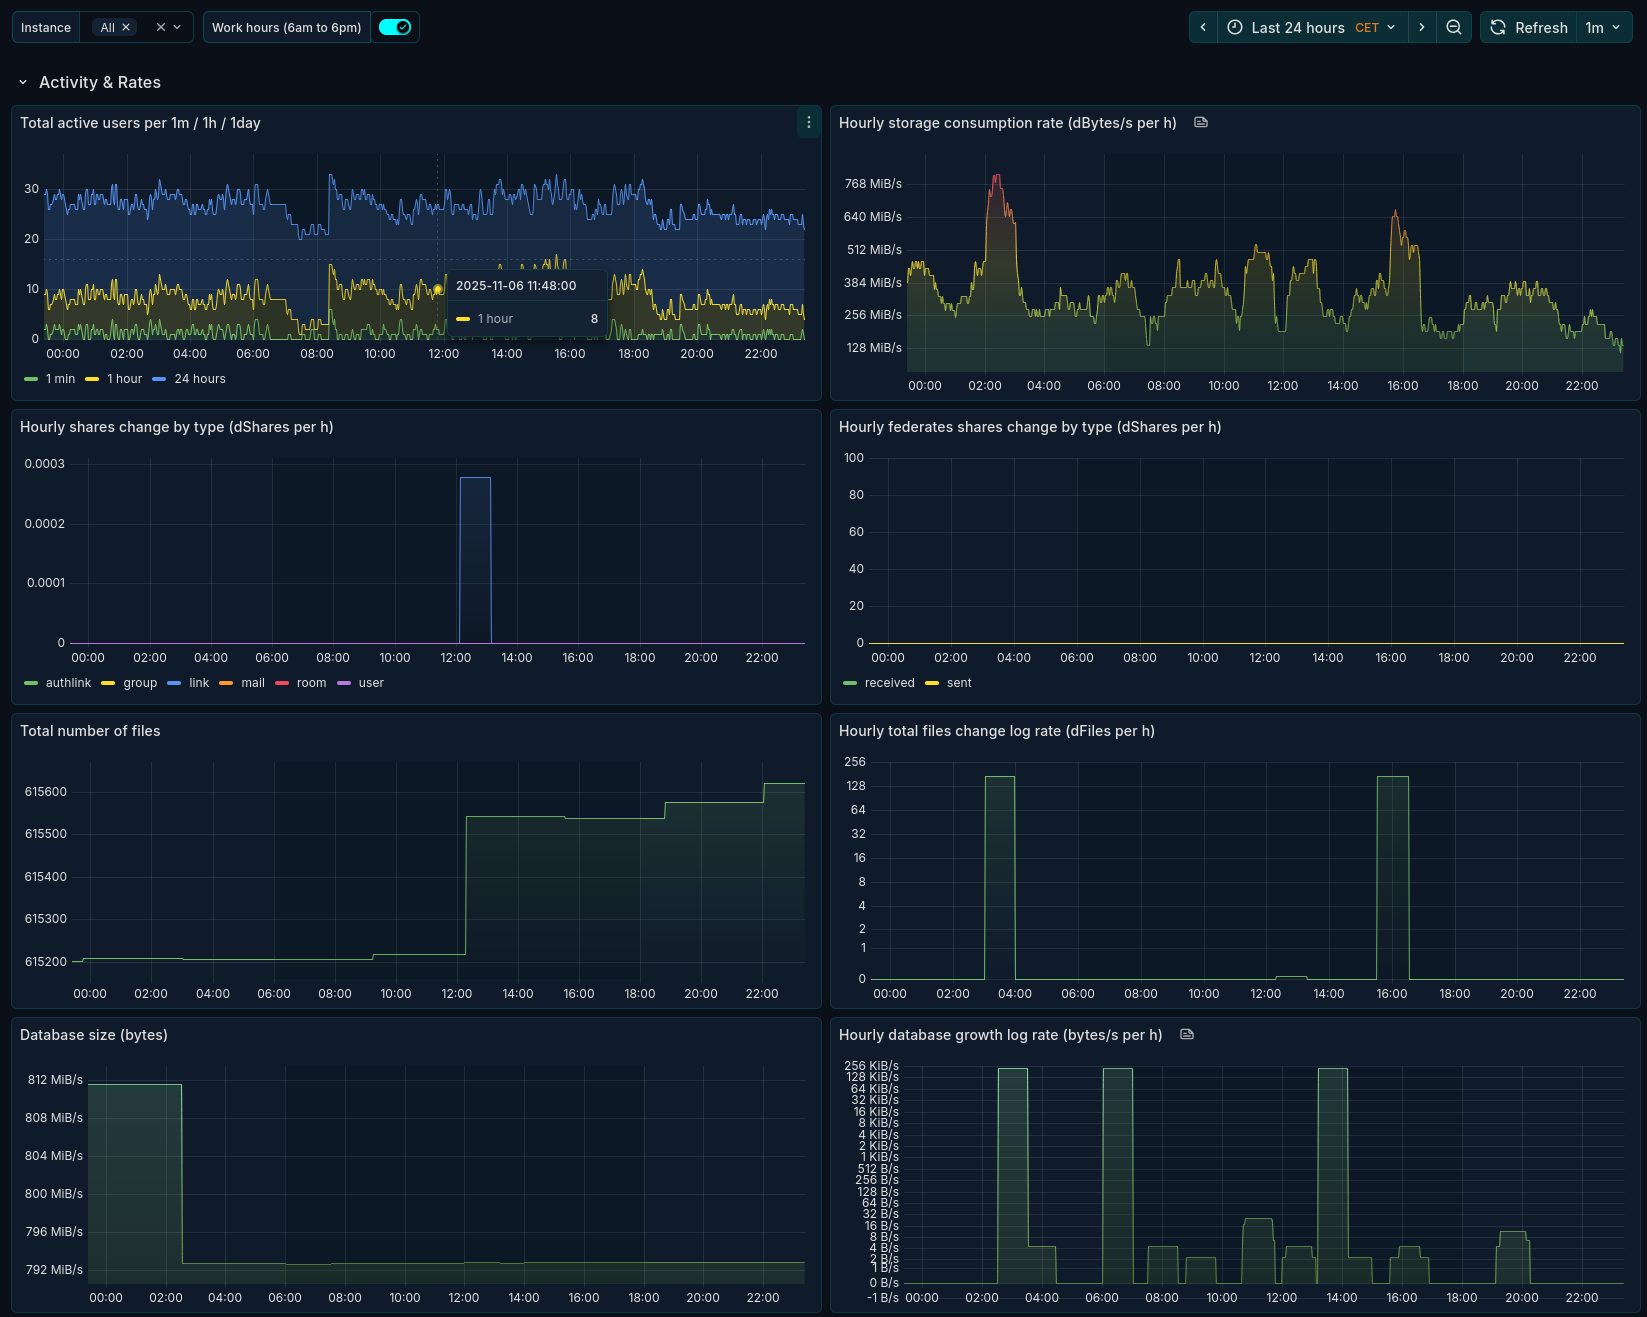Viewport: 1647px width, 1317px height.
Task: Shift time range backward
Action: [1203, 28]
